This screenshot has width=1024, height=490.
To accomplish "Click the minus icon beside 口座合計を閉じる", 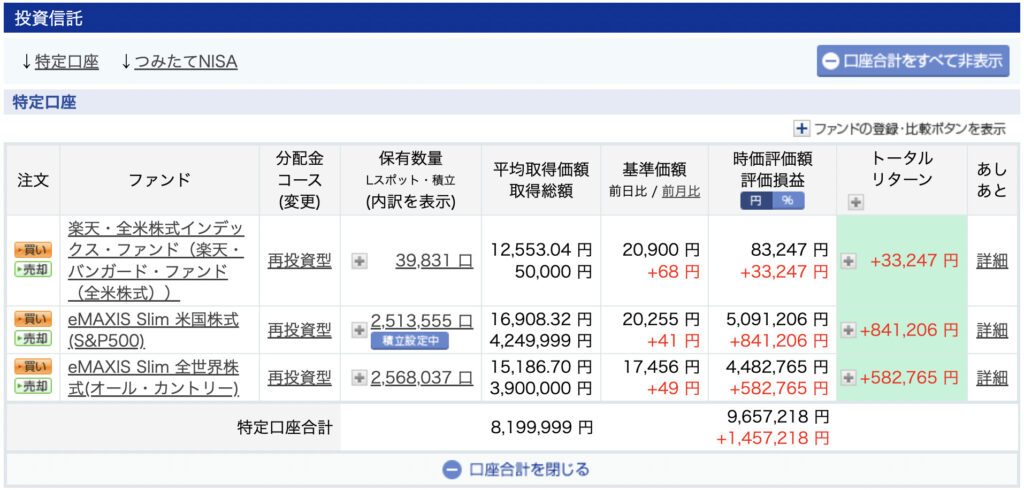I will click(x=451, y=470).
